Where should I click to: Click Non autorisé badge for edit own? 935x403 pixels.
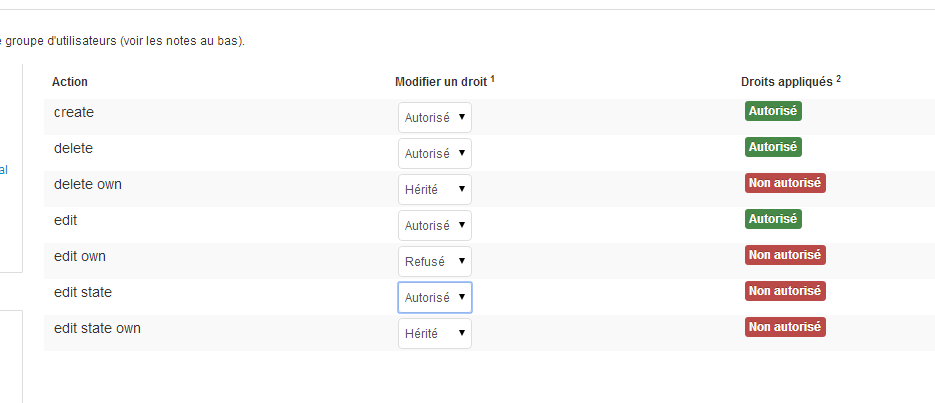pyautogui.click(x=785, y=255)
